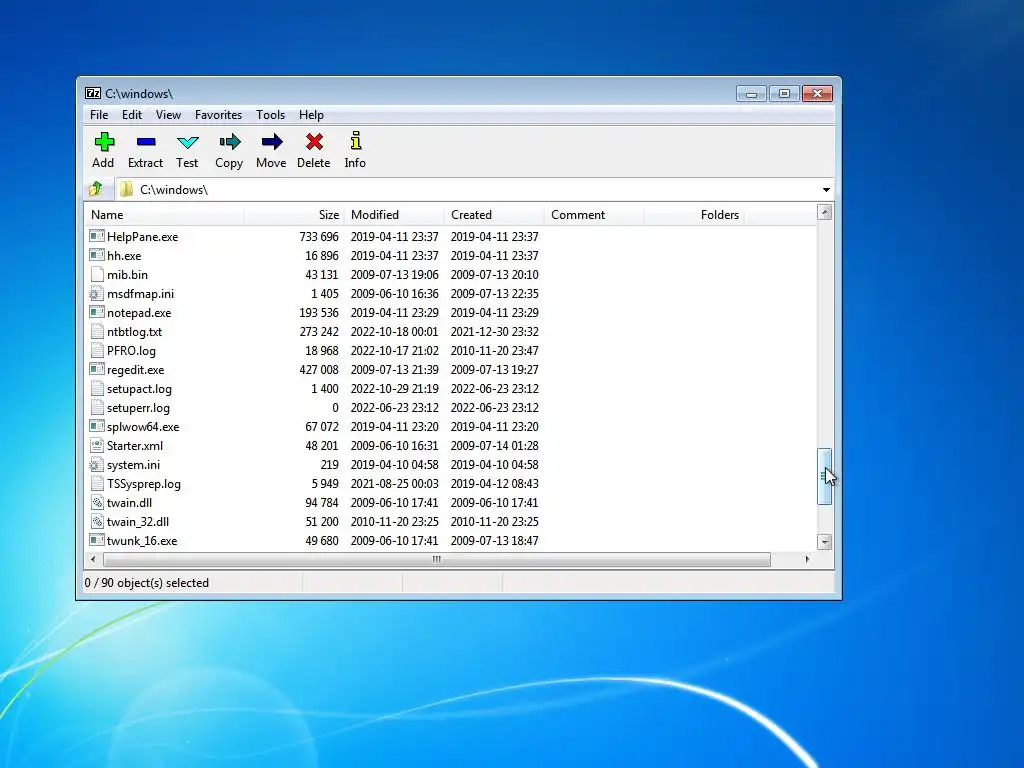Open the Help menu
The image size is (1024, 768).
coord(312,115)
